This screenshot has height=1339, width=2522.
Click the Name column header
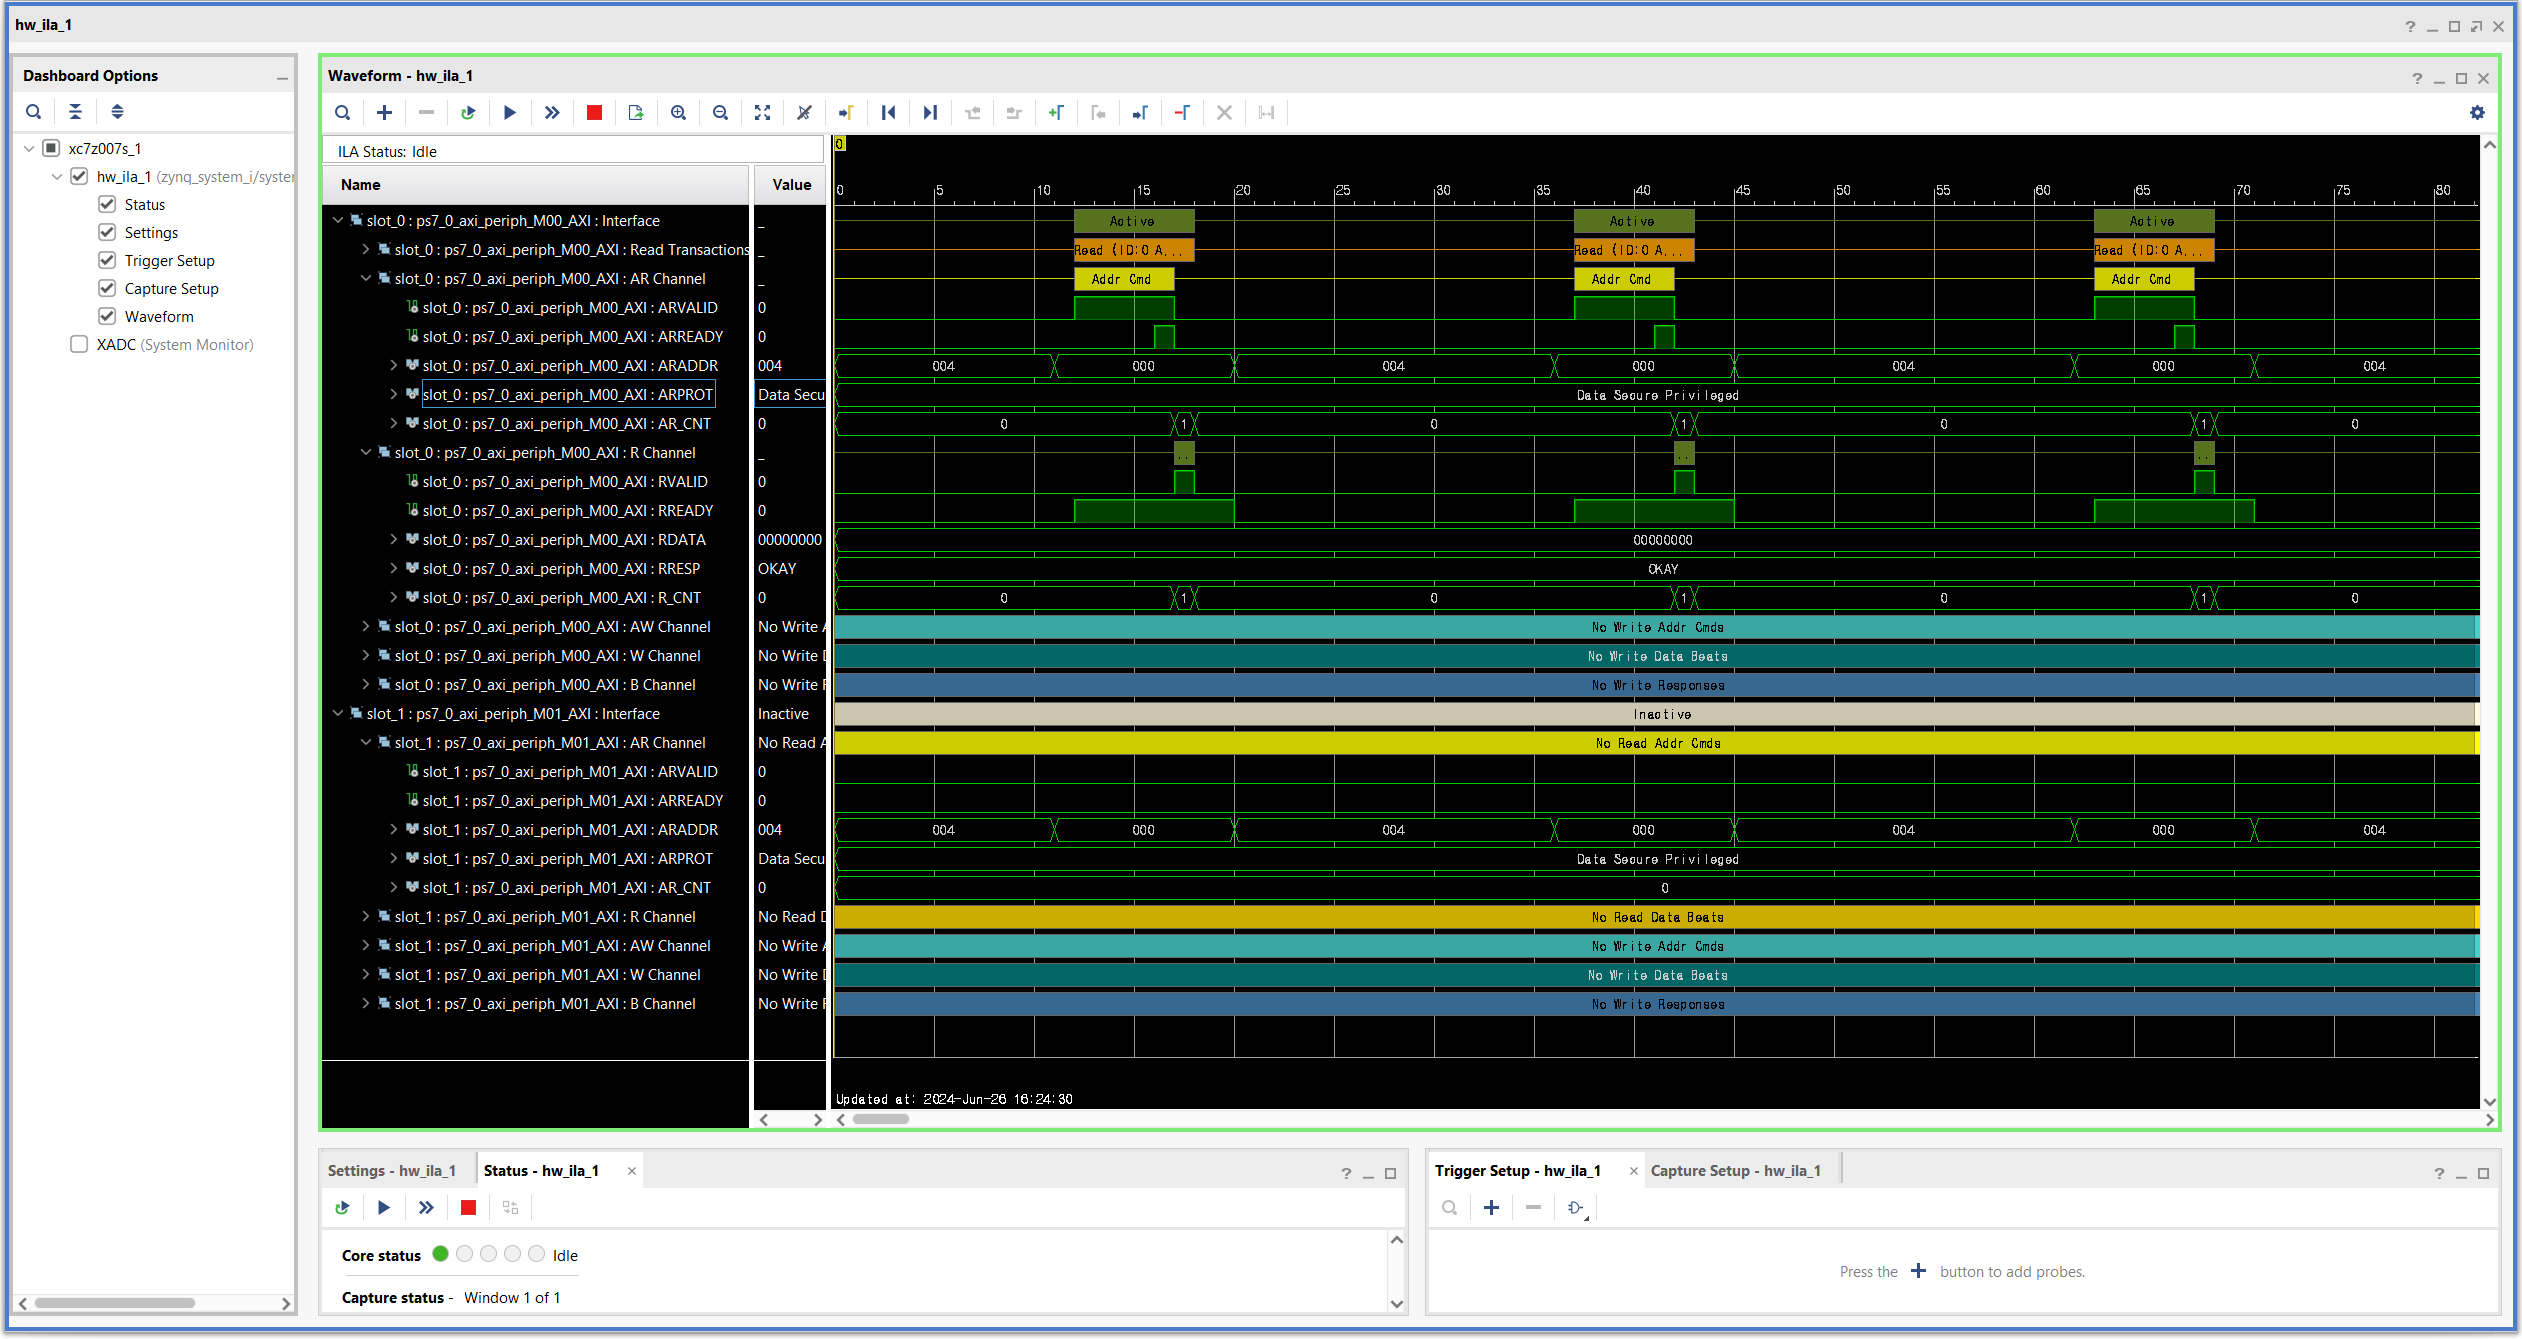click(361, 185)
